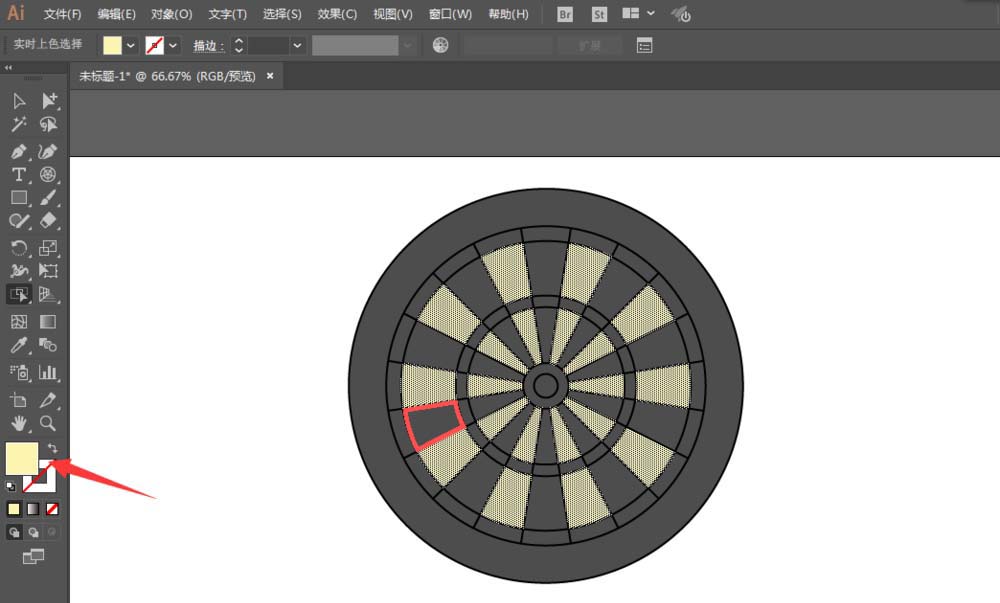Select the Scale tool

tap(48, 247)
